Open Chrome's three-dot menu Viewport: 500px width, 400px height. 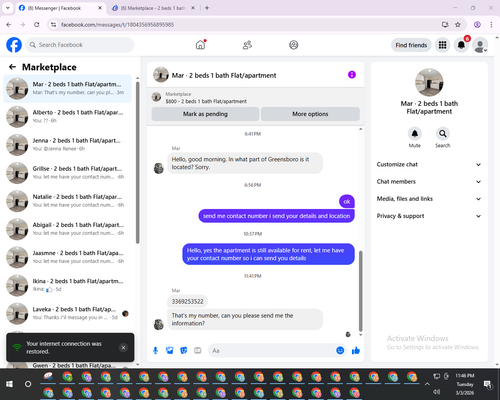click(x=491, y=24)
